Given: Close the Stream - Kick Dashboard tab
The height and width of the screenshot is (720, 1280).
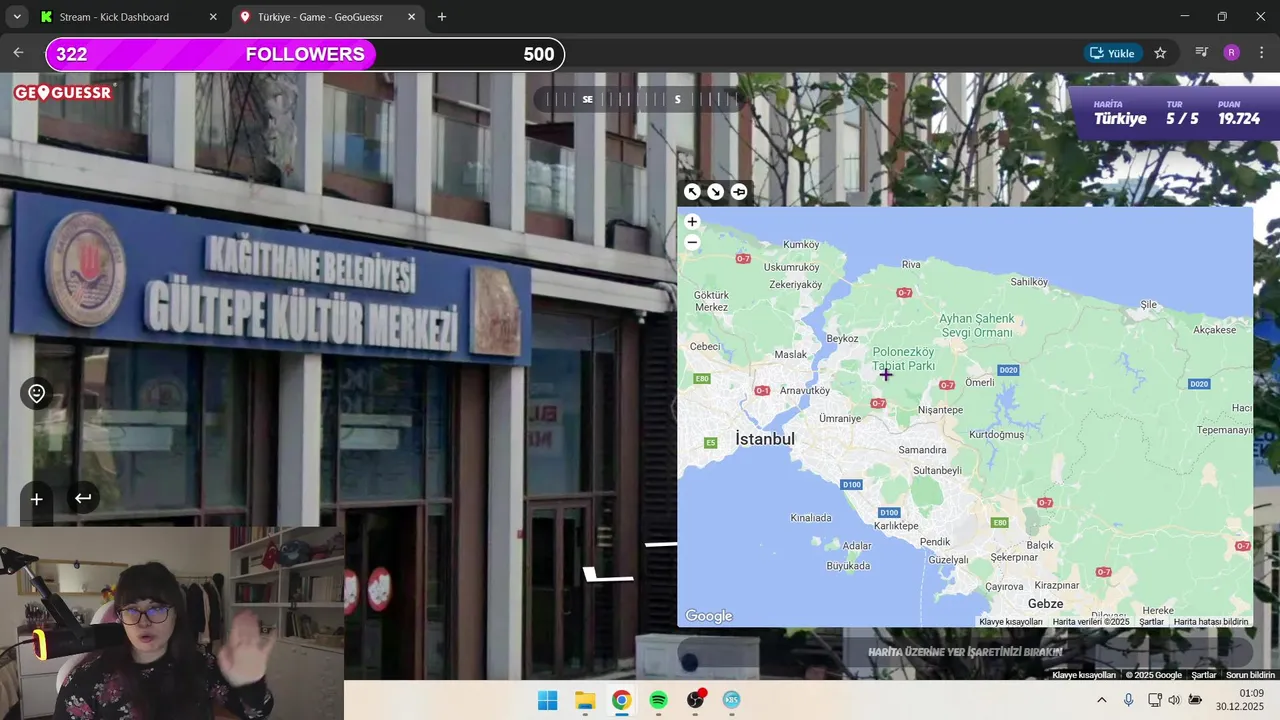Looking at the screenshot, I should pos(213,17).
